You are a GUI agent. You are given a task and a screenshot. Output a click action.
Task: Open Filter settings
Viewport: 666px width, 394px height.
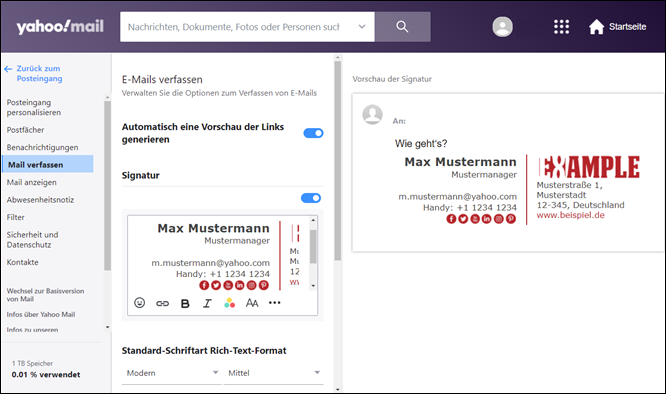[16, 217]
